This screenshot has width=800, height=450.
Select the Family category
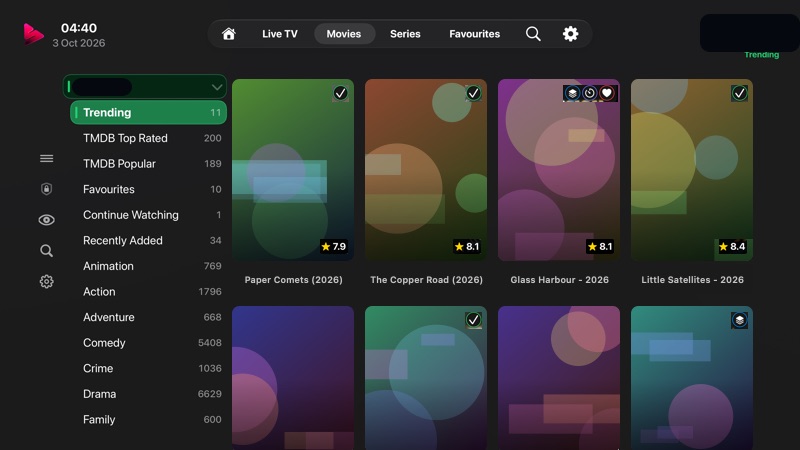(148, 419)
